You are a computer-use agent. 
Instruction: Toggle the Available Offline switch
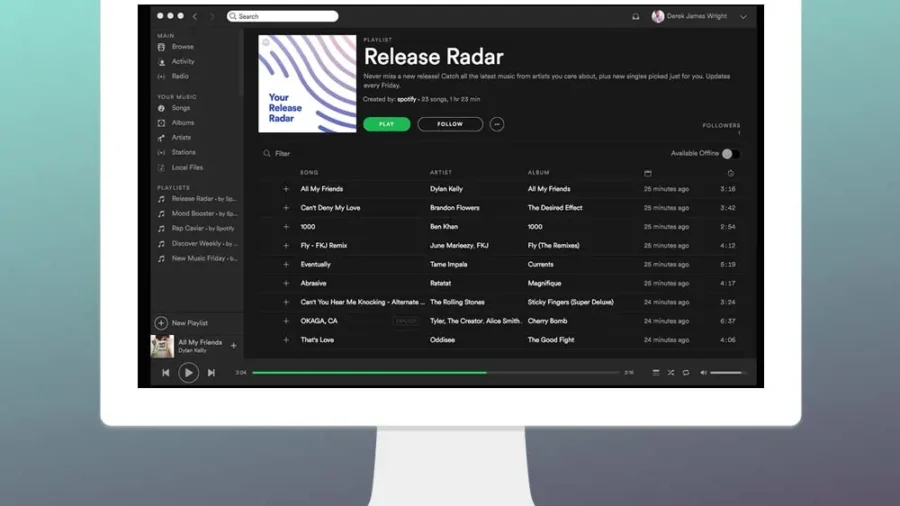point(730,154)
